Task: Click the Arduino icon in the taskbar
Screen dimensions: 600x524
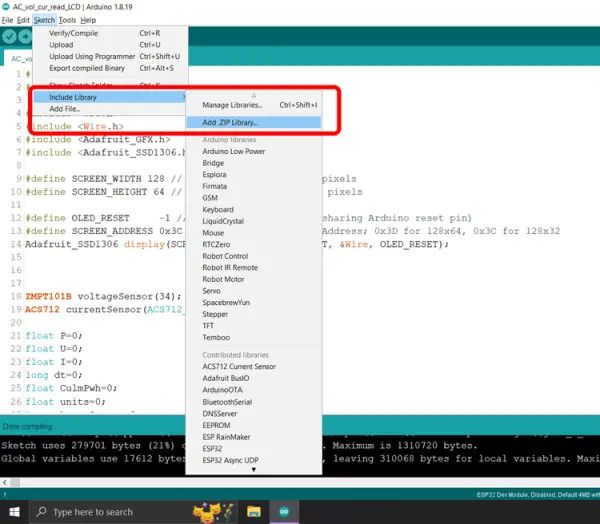Action: 284,512
